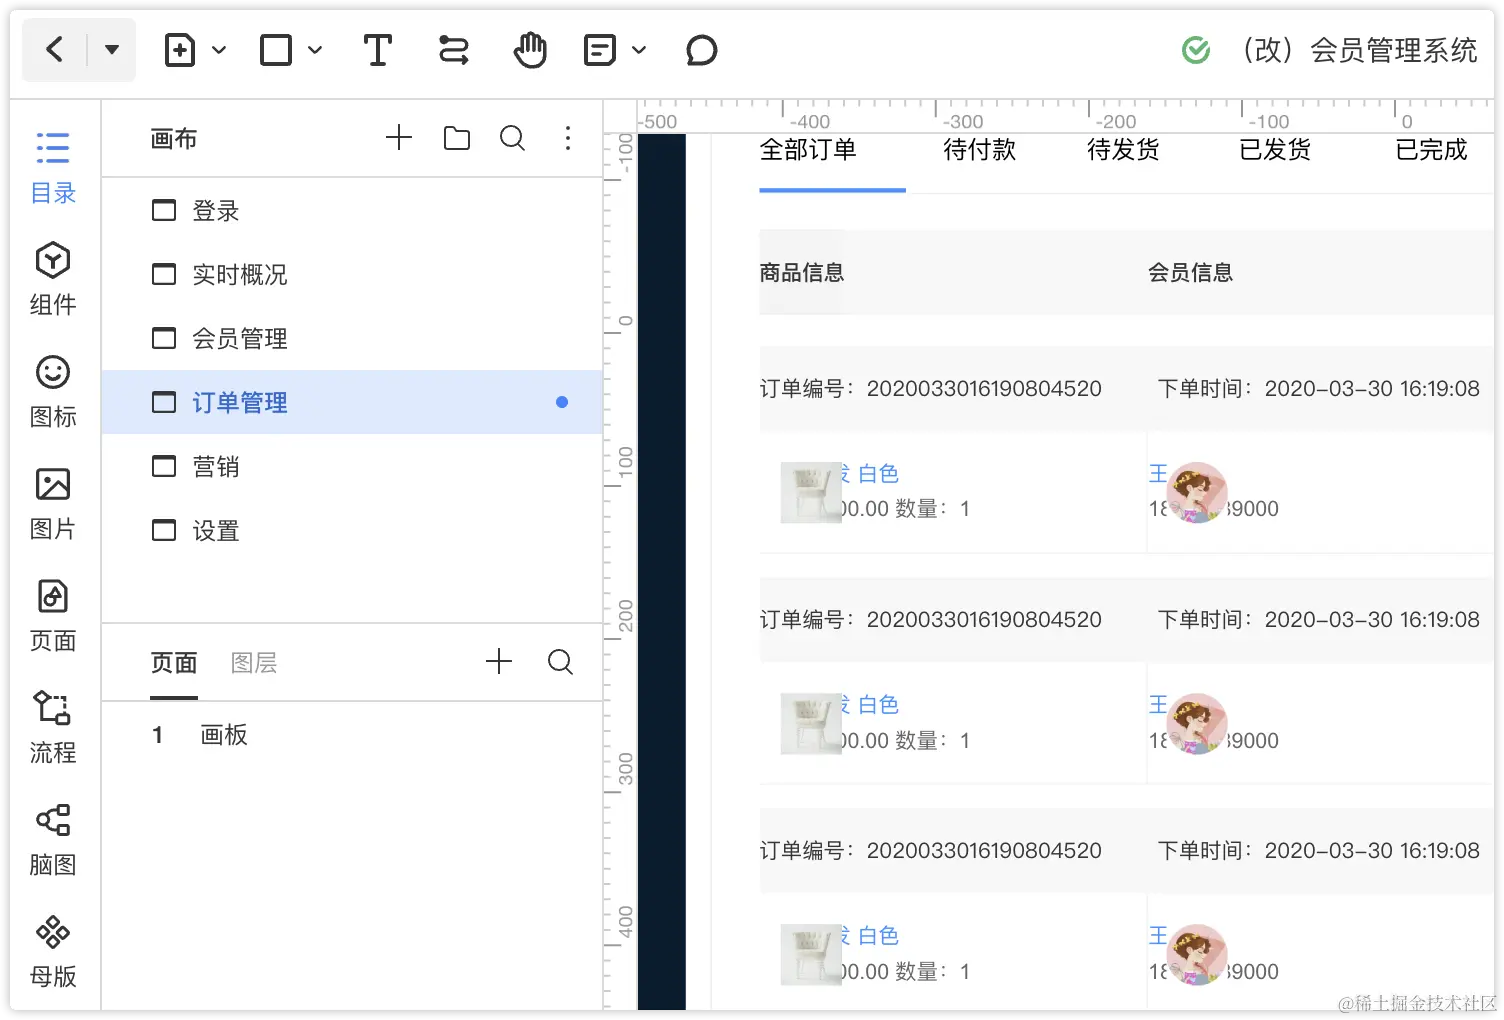Open the 母版 master panel
The height and width of the screenshot is (1020, 1504).
click(53, 952)
